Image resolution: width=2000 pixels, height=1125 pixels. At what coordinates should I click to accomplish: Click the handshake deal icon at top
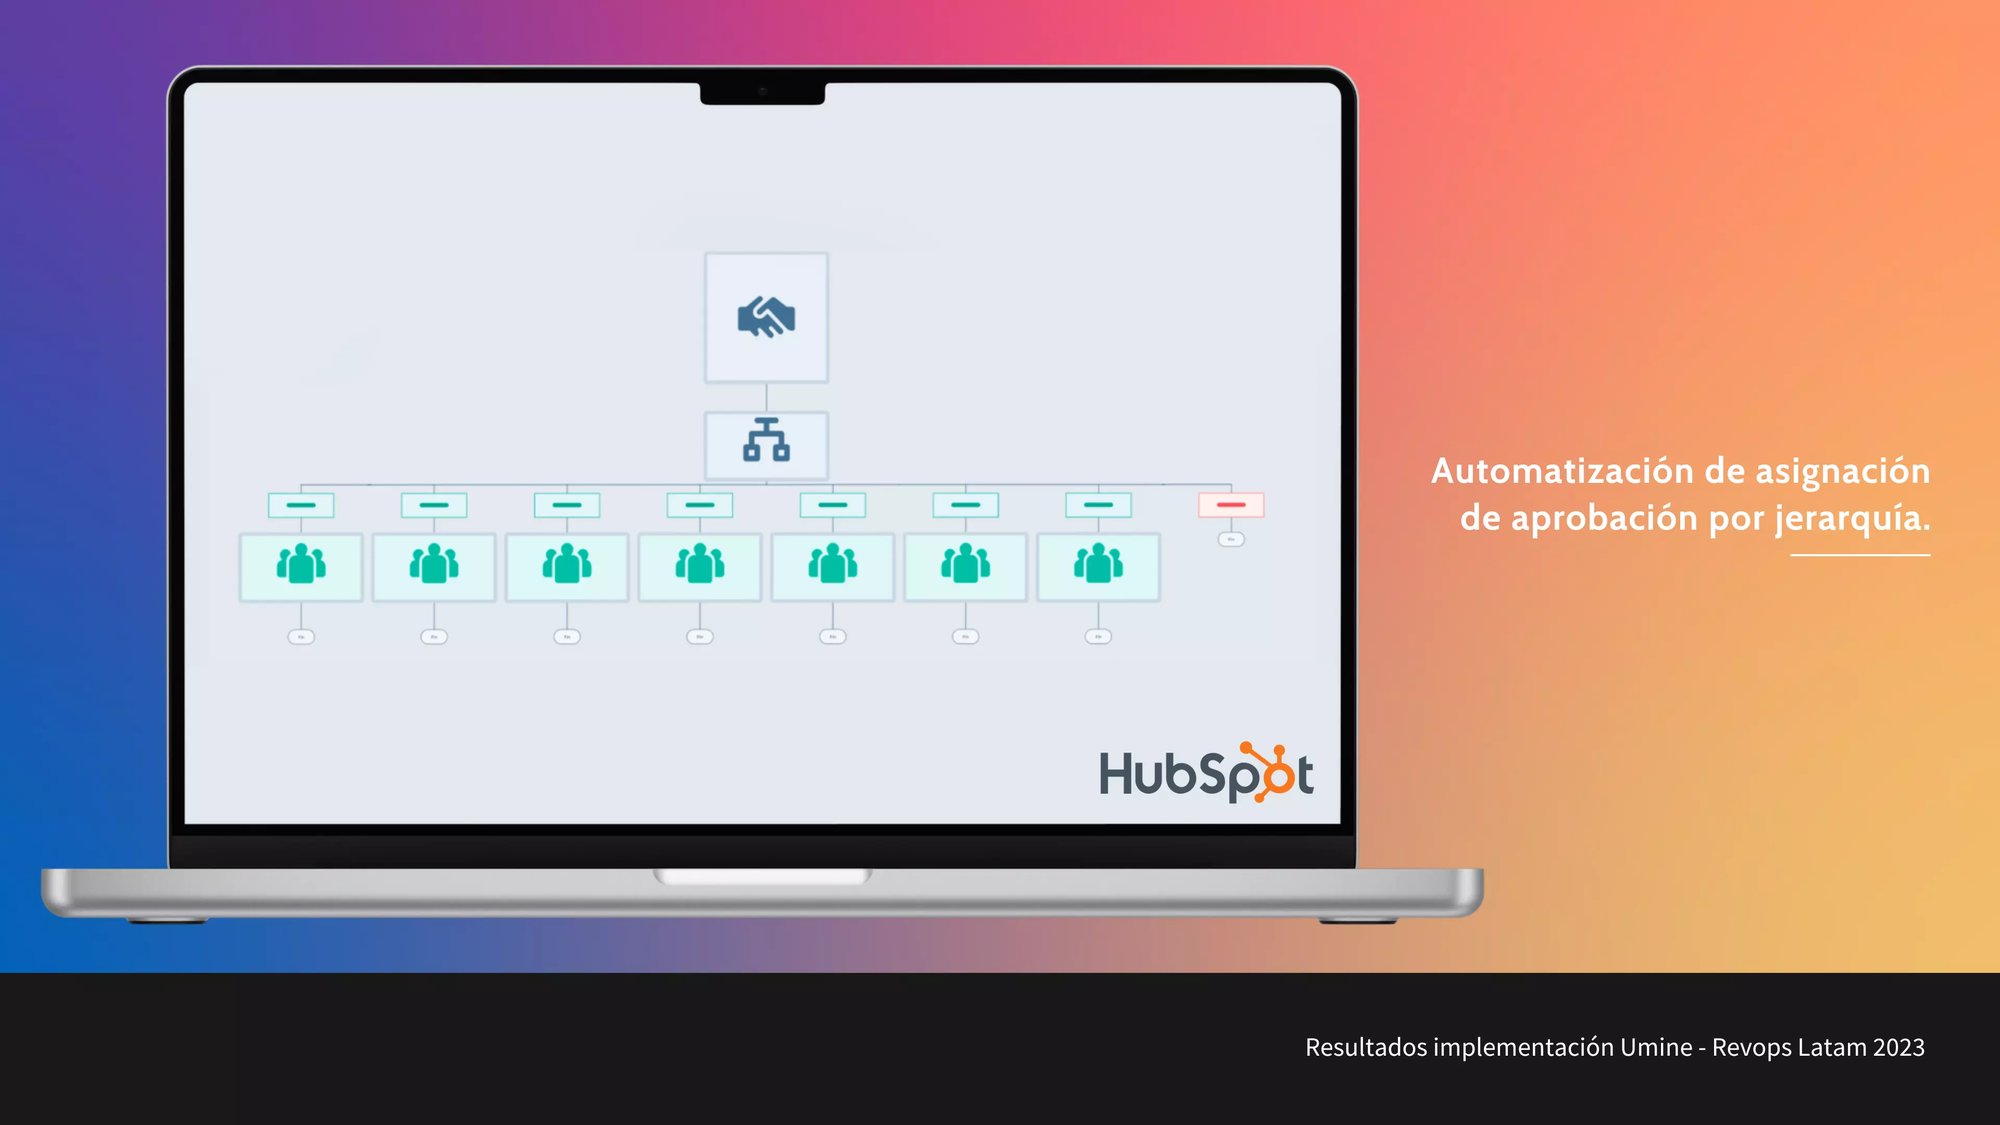click(764, 315)
